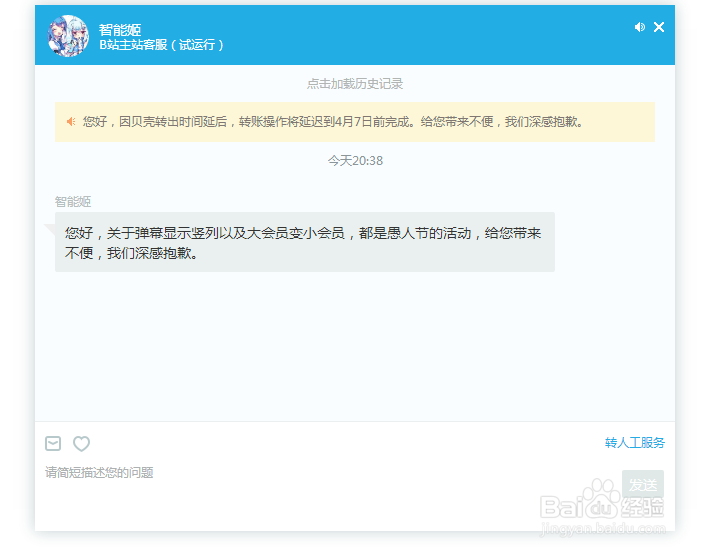The width and height of the screenshot is (704, 554).
Task: Click the 发送 send button
Action: [x=642, y=484]
